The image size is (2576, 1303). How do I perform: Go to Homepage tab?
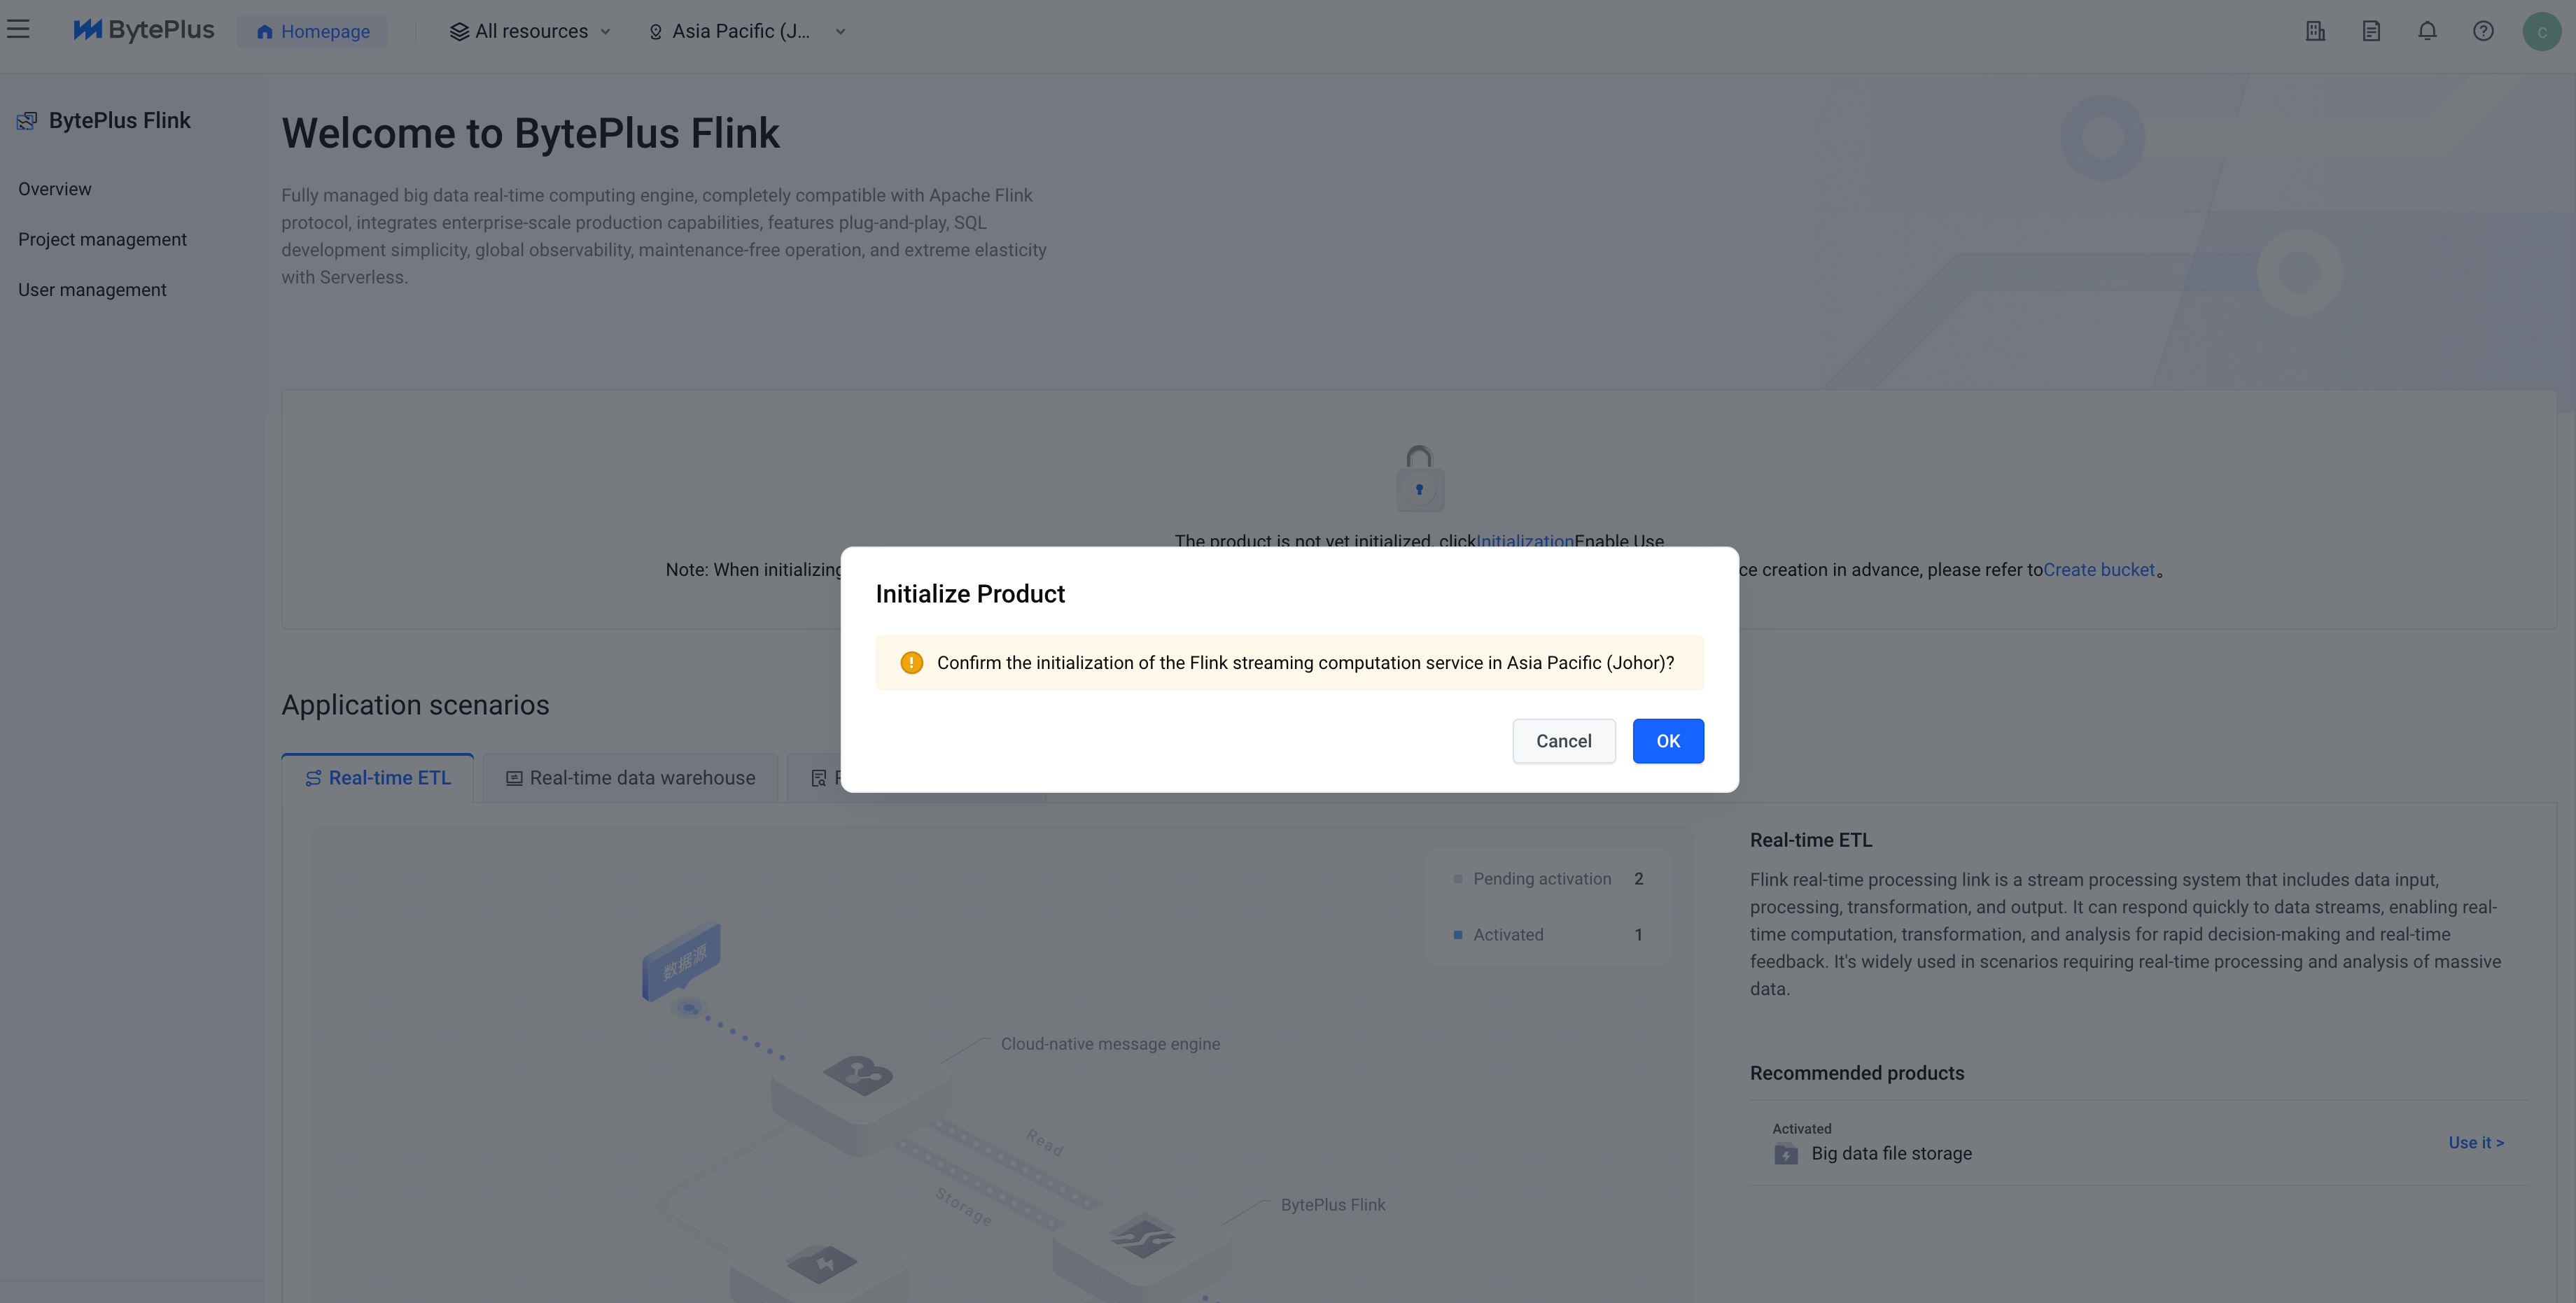point(312,31)
